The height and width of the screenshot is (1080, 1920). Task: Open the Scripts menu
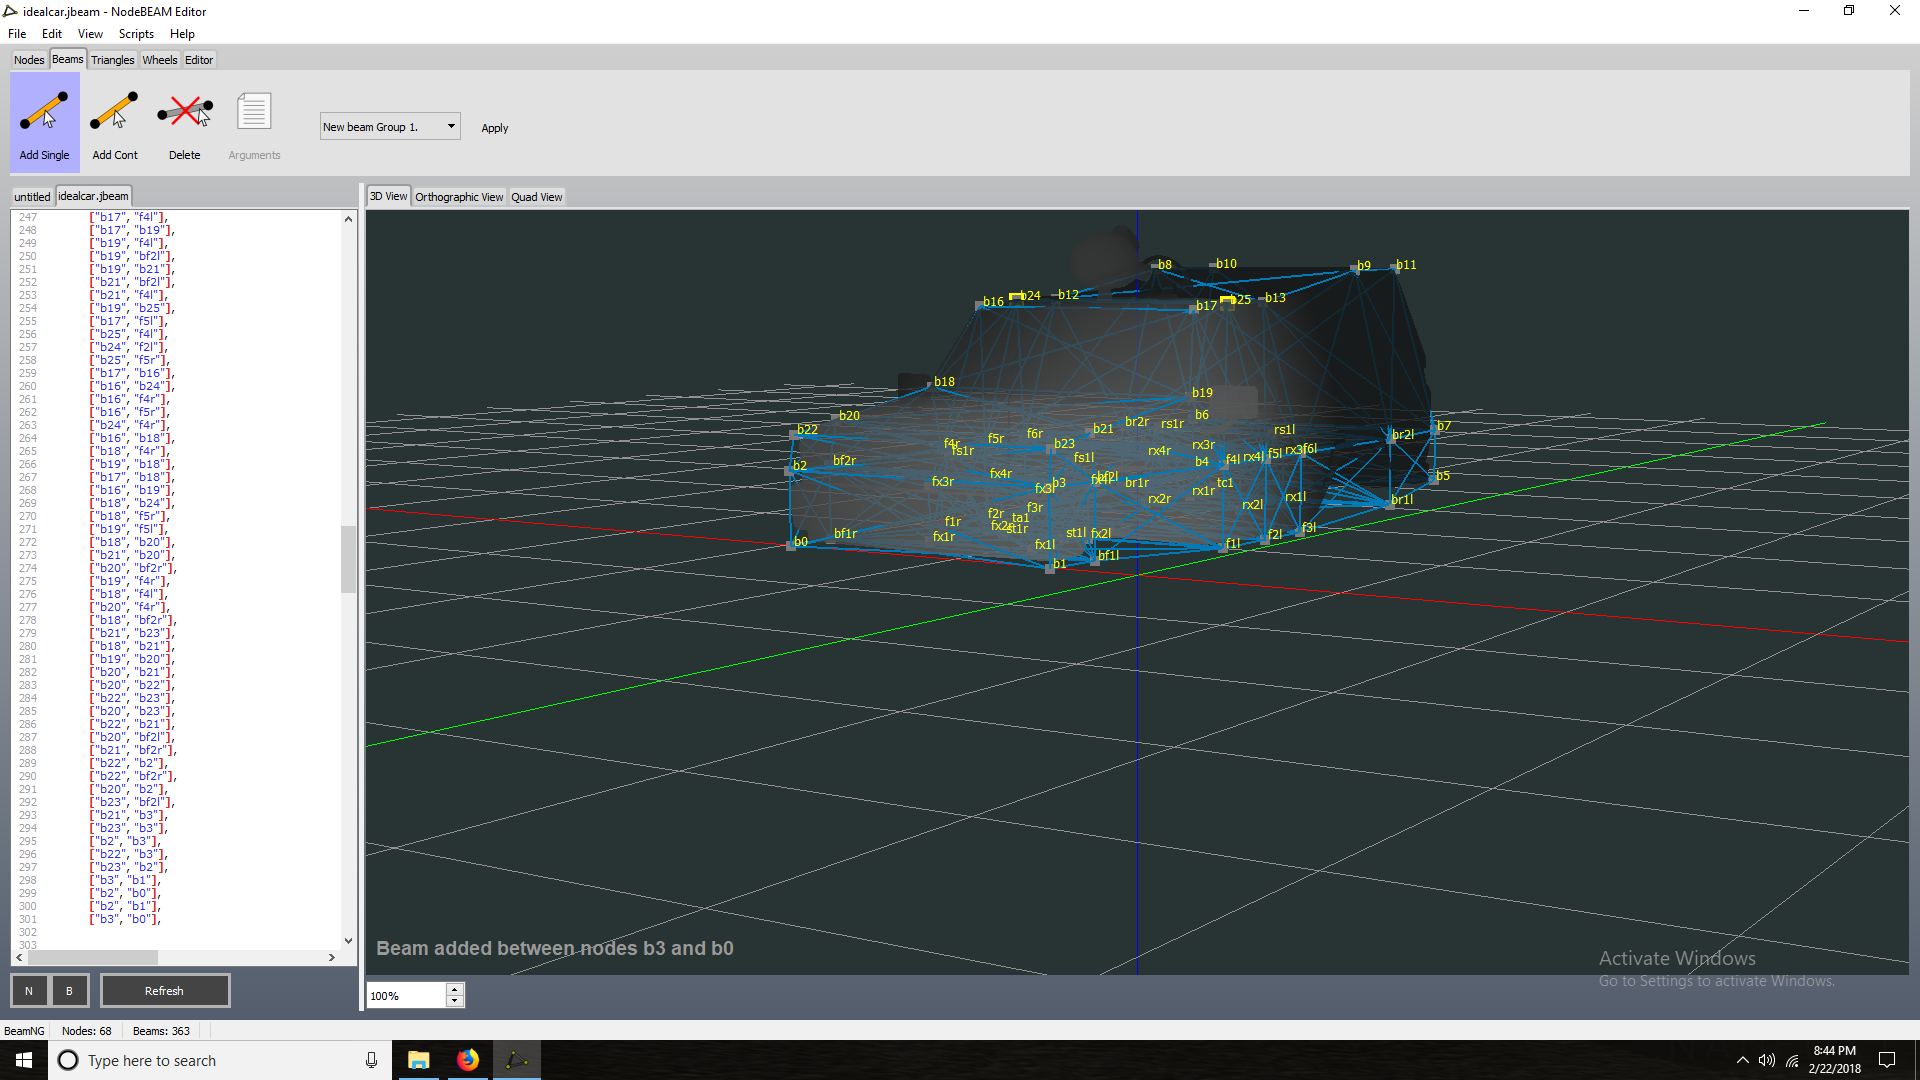(136, 34)
